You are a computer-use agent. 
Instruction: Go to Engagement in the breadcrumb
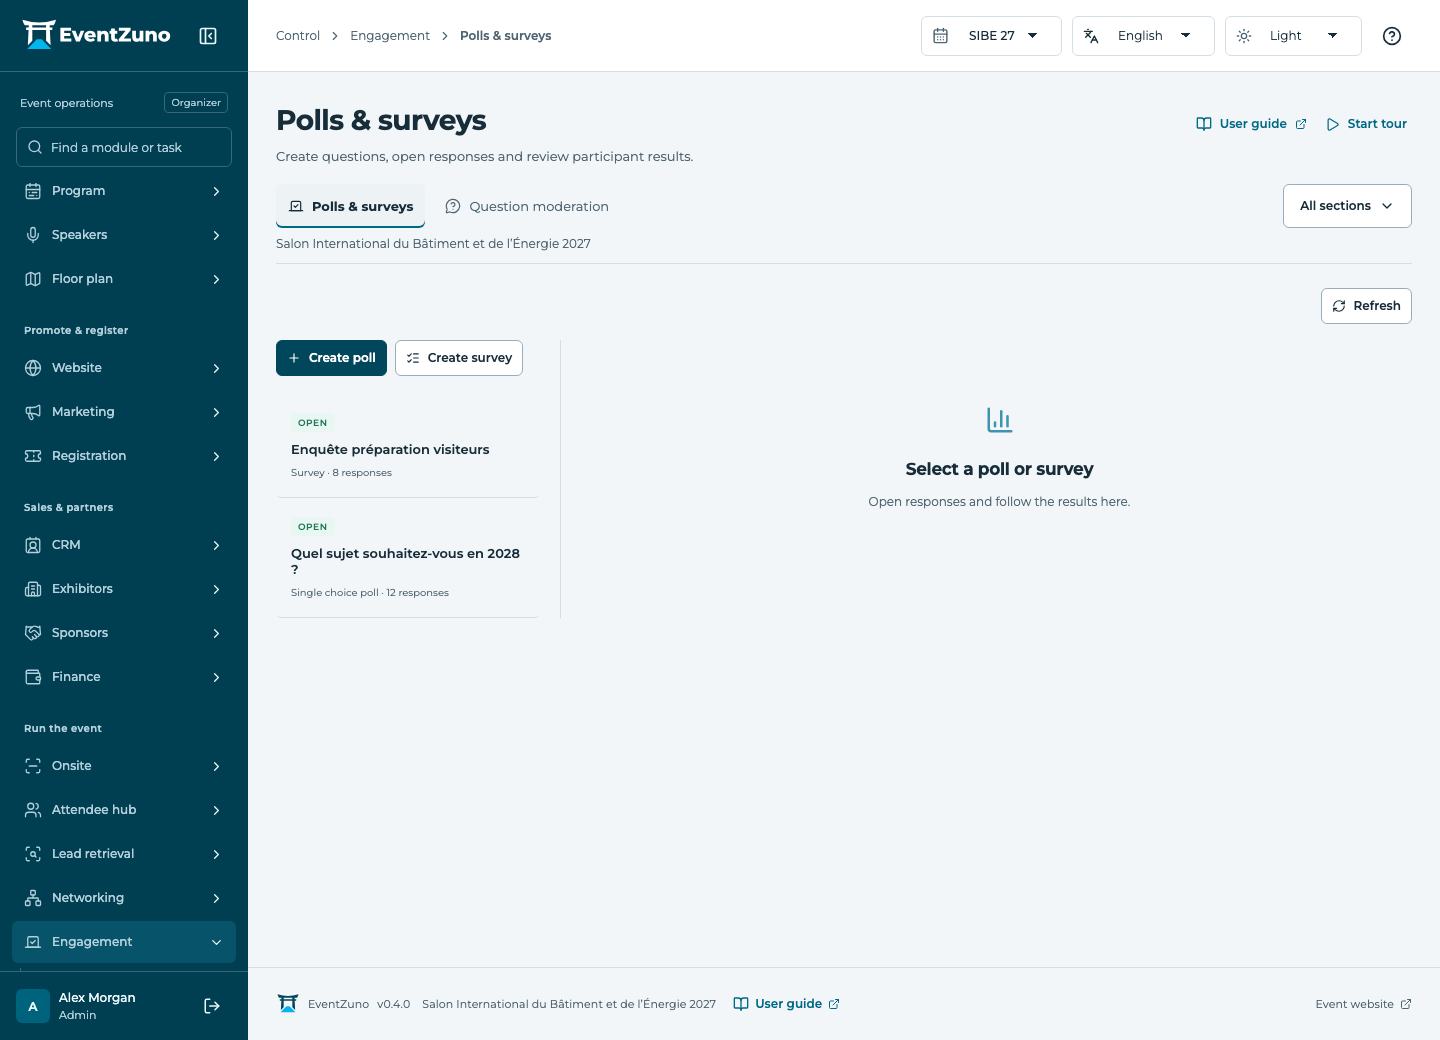(390, 36)
